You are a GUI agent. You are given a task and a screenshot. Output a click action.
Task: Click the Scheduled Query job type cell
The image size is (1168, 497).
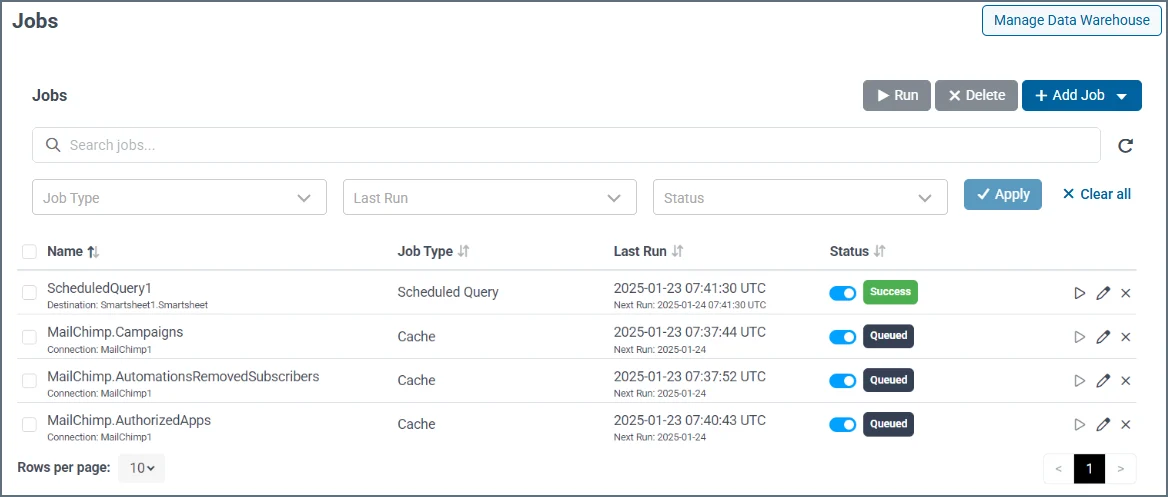coord(448,293)
